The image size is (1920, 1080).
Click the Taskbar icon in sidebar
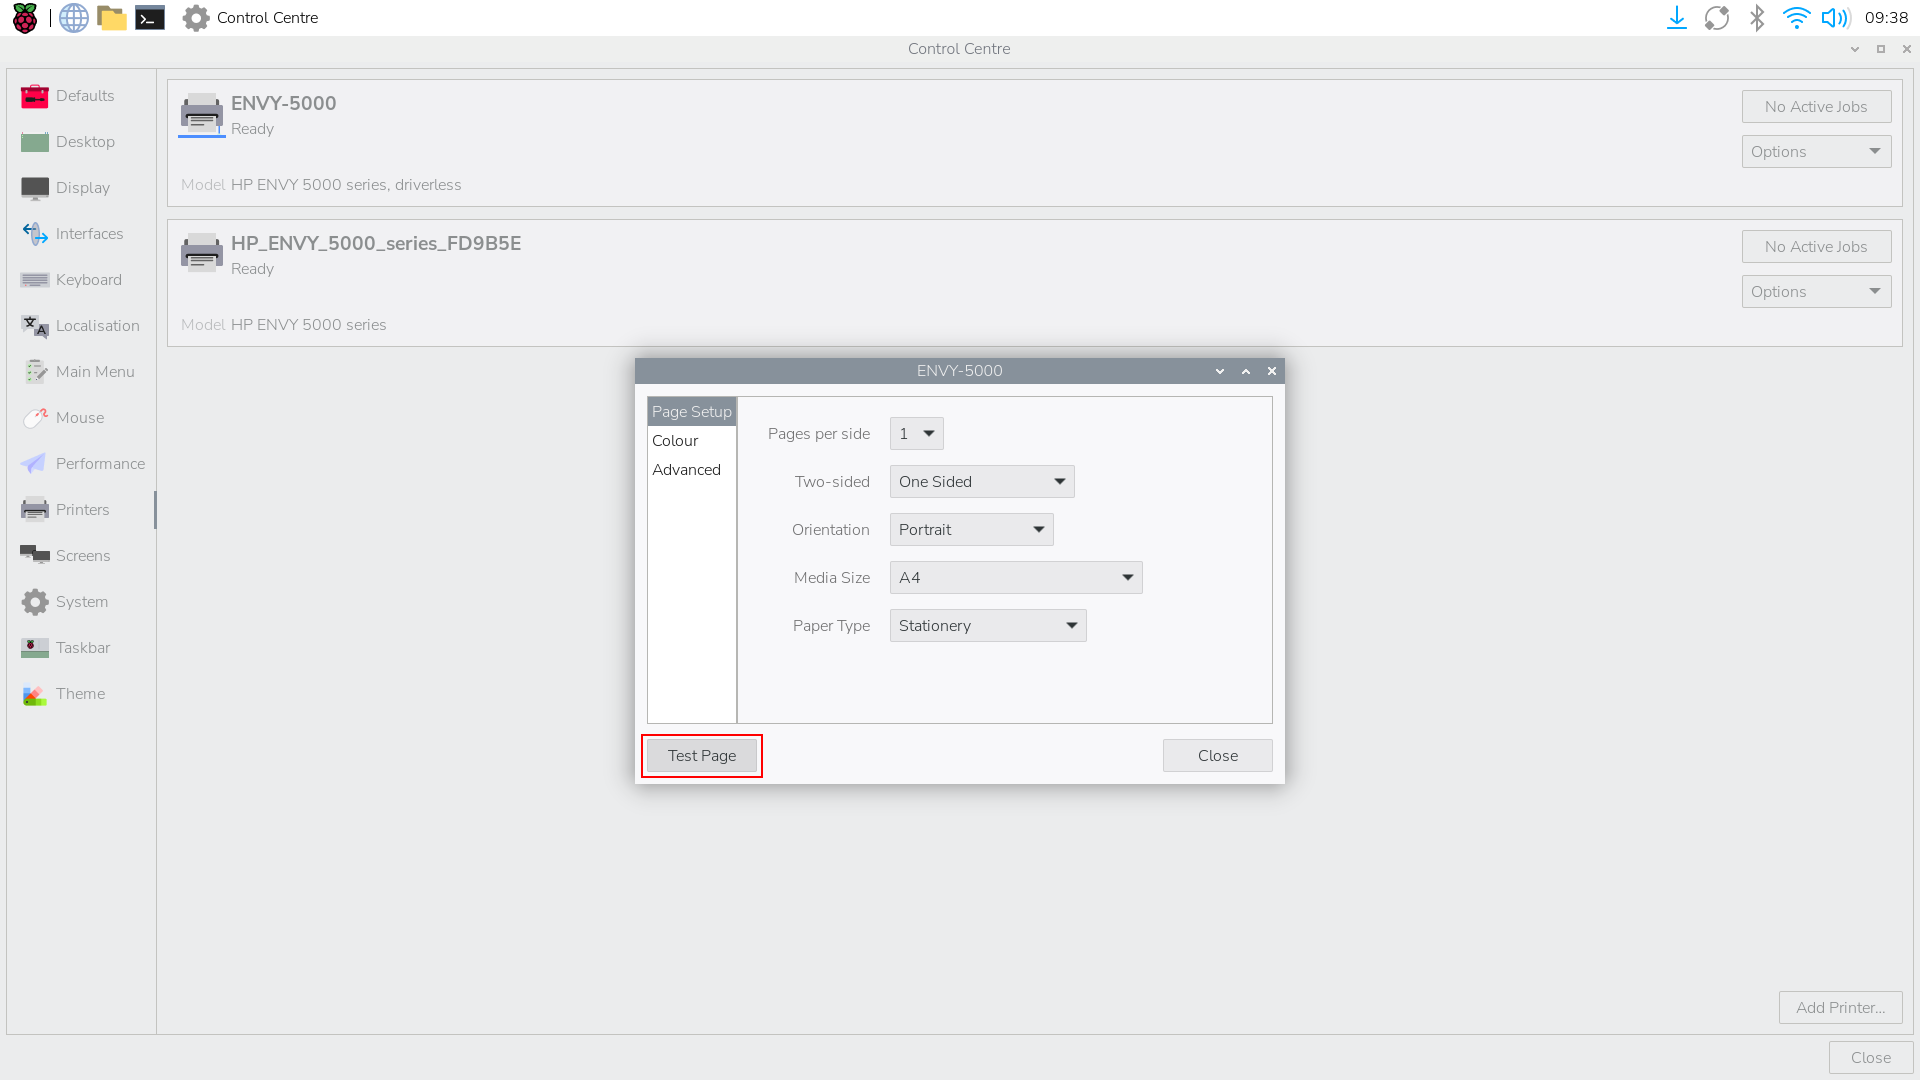point(35,648)
